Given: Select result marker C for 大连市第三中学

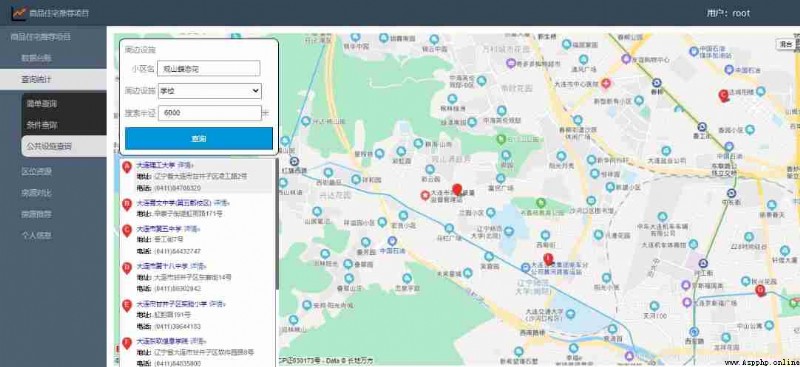Looking at the screenshot, I should click(127, 231).
